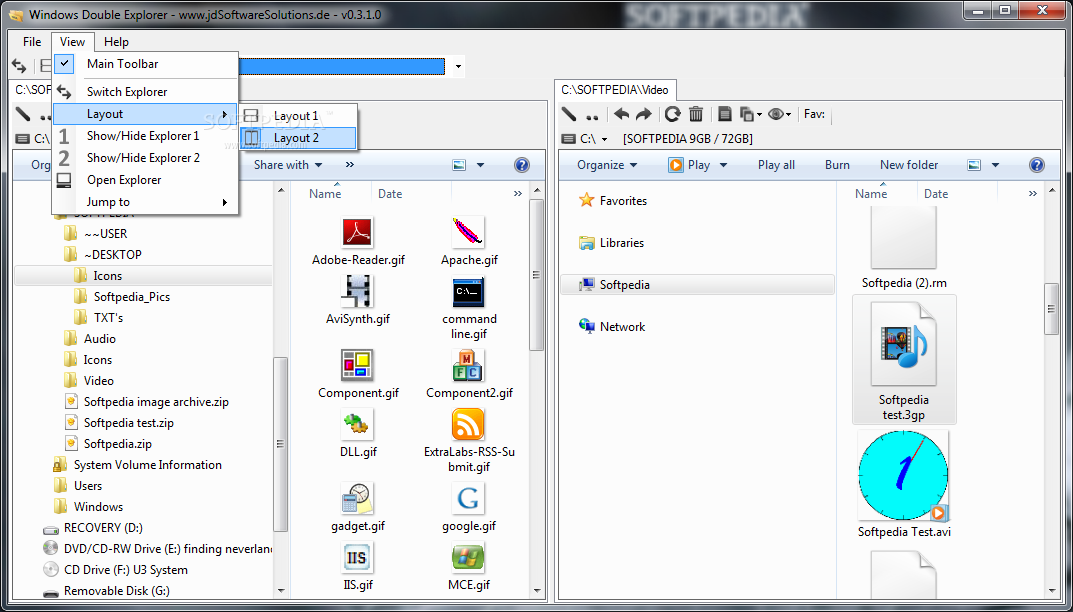
Task: Open help icon in right explorer pane
Action: 1037,164
